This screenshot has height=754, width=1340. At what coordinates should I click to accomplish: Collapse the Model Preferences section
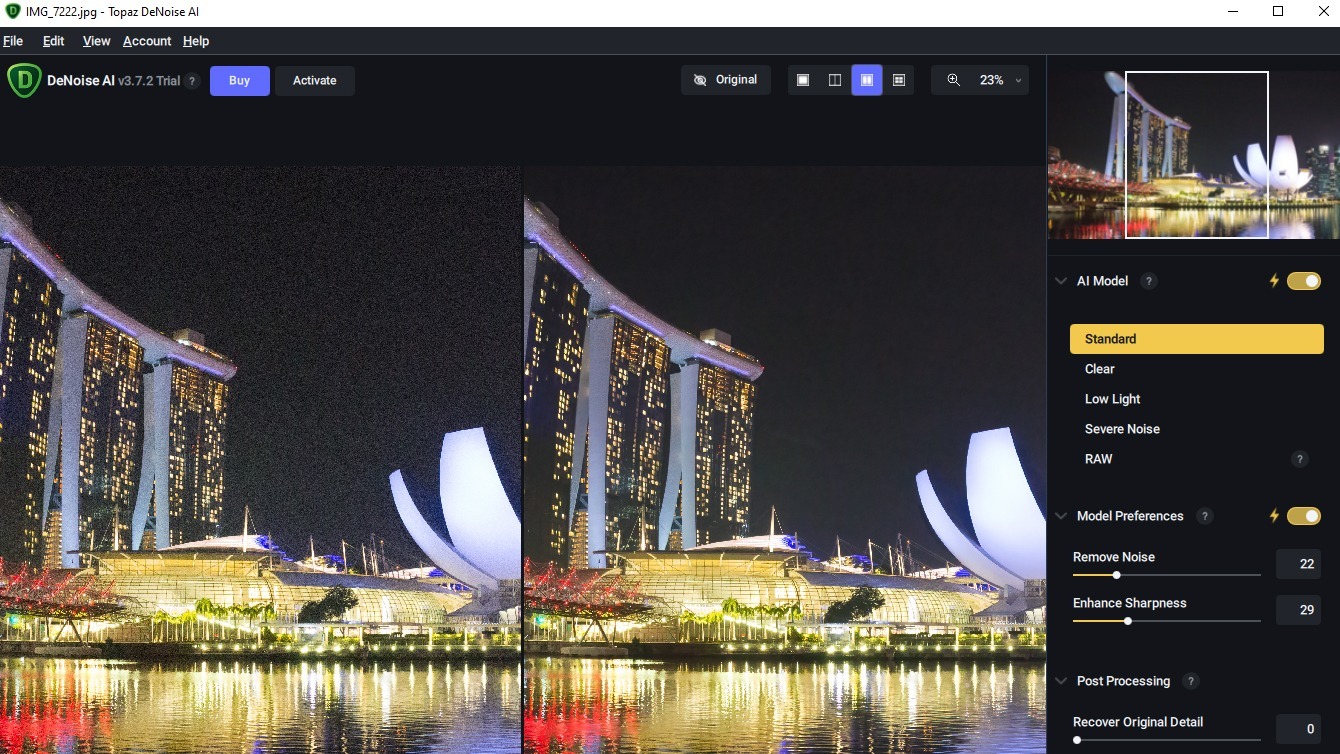[1061, 516]
